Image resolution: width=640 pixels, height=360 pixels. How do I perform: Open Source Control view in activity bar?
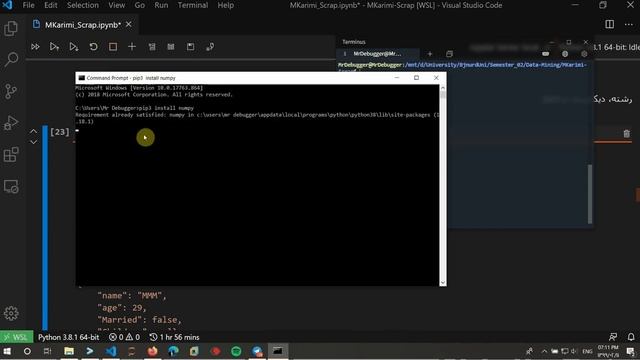pyautogui.click(x=11, y=91)
